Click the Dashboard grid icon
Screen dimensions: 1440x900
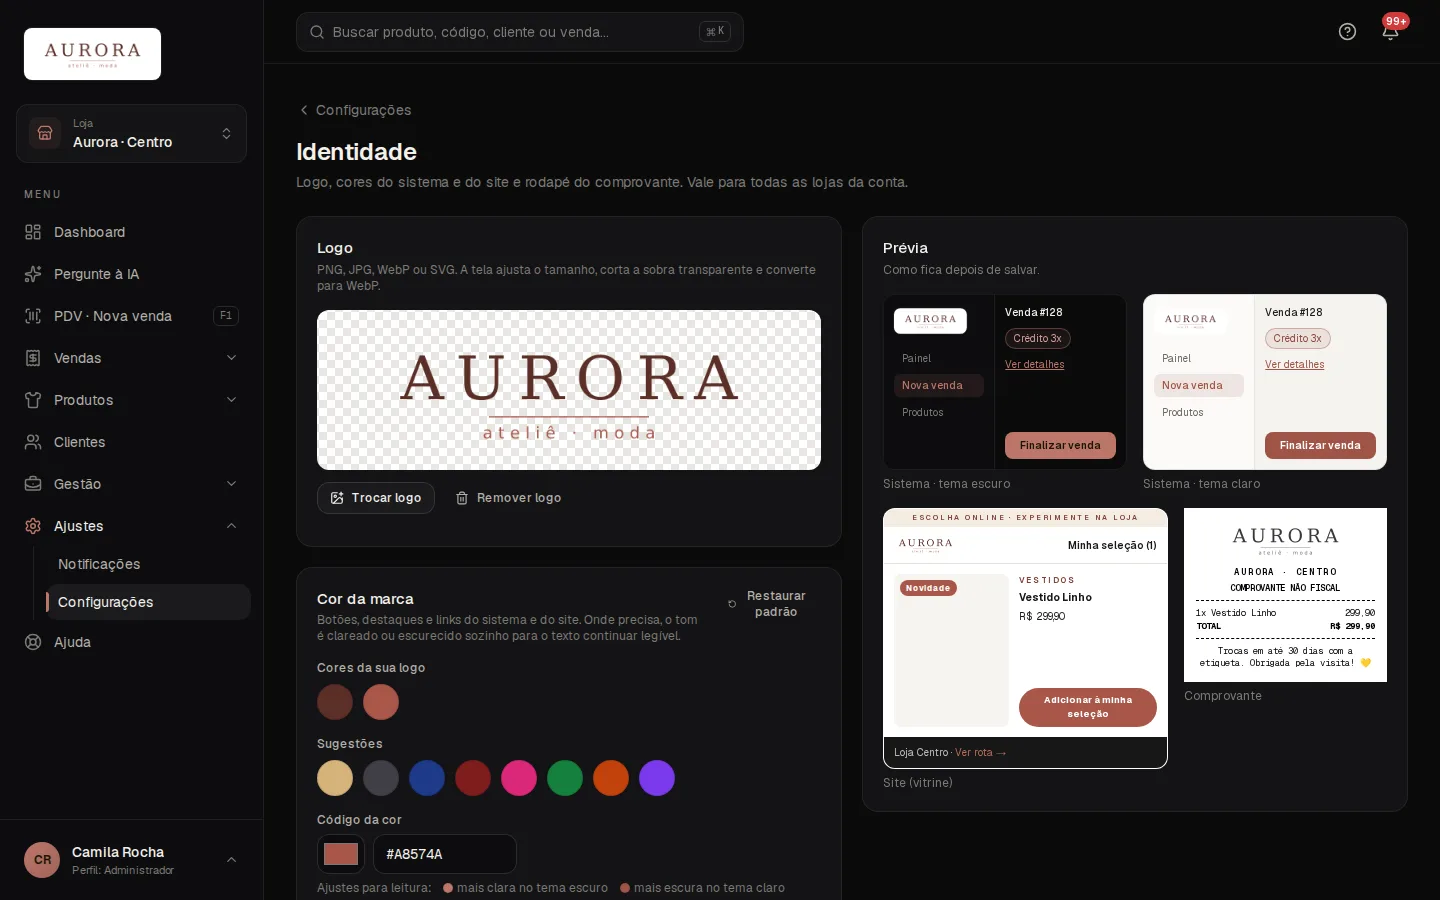coord(33,232)
